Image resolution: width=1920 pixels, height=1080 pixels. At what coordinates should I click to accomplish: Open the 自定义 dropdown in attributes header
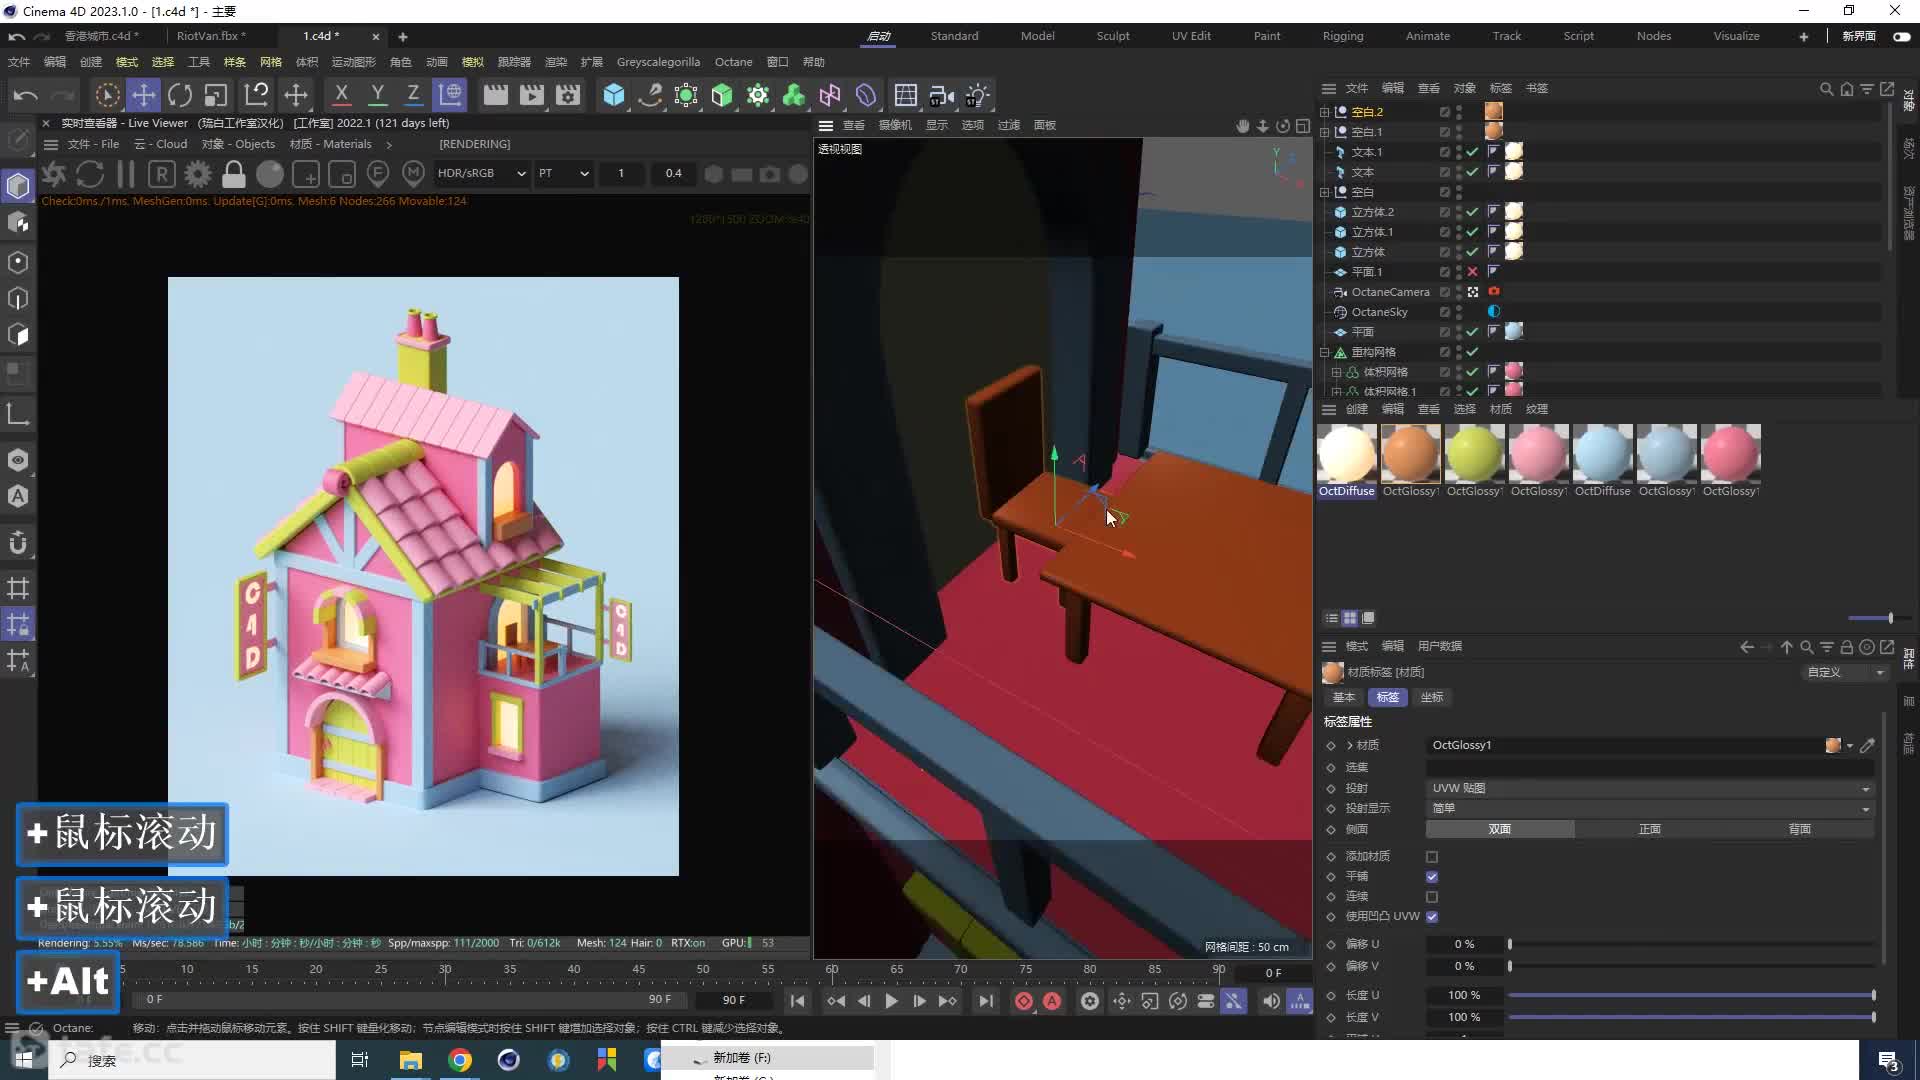point(1844,672)
